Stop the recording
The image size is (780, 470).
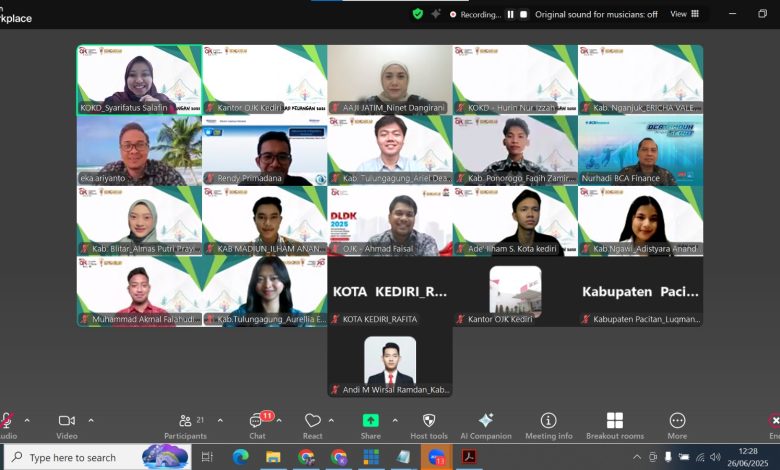click(x=523, y=14)
